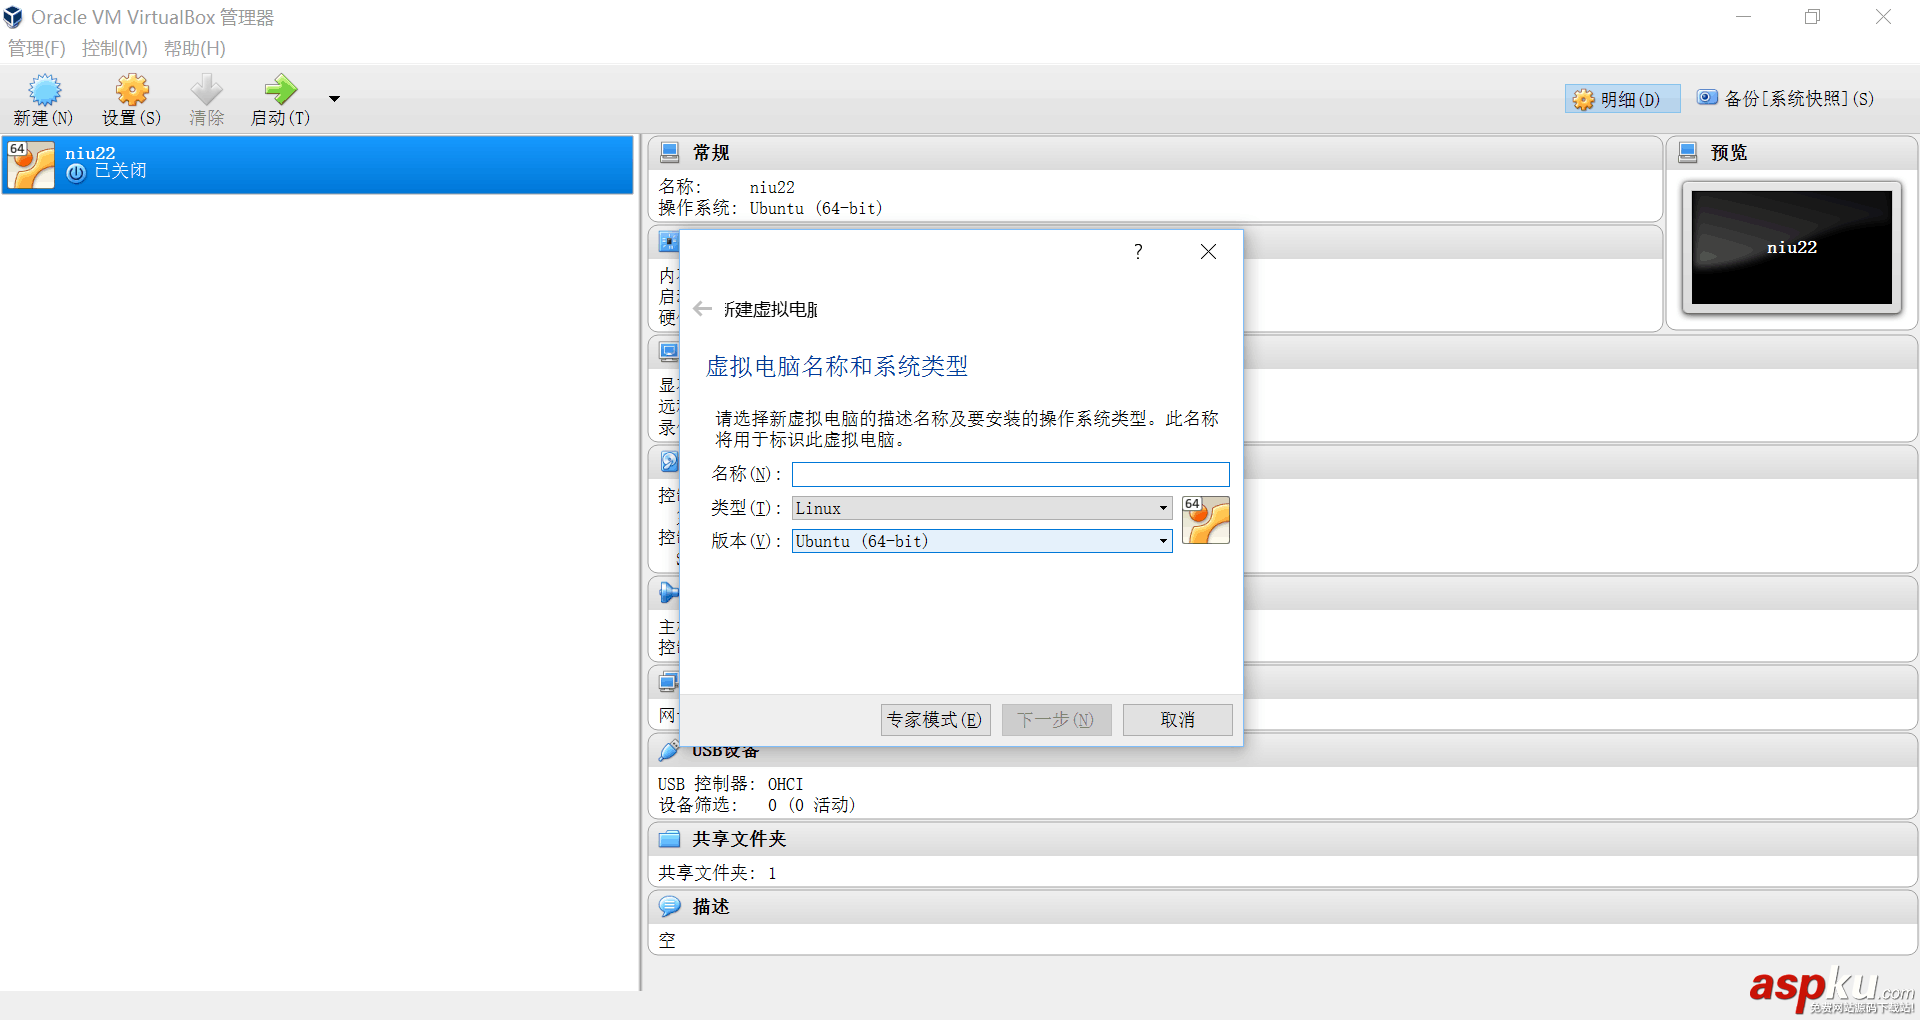Click the Expert Mode (专家模式) button
Viewport: 1920px width, 1020px height.
(935, 720)
